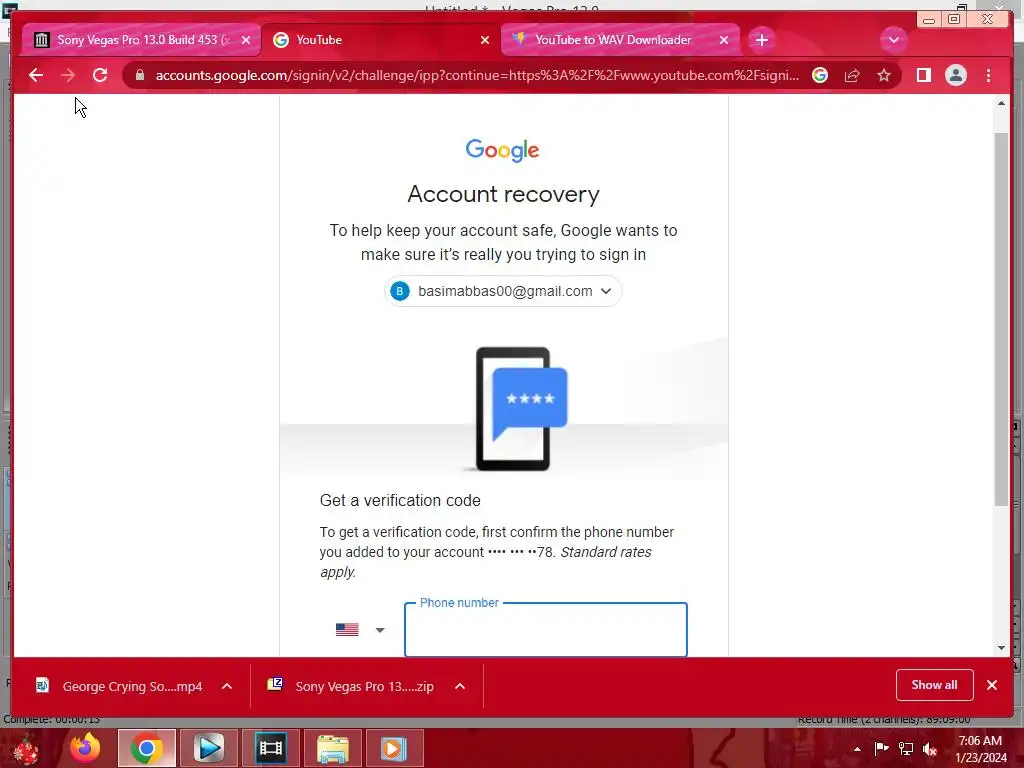
Task: Close YouTube to WAV Downloader tab
Action: click(x=724, y=40)
